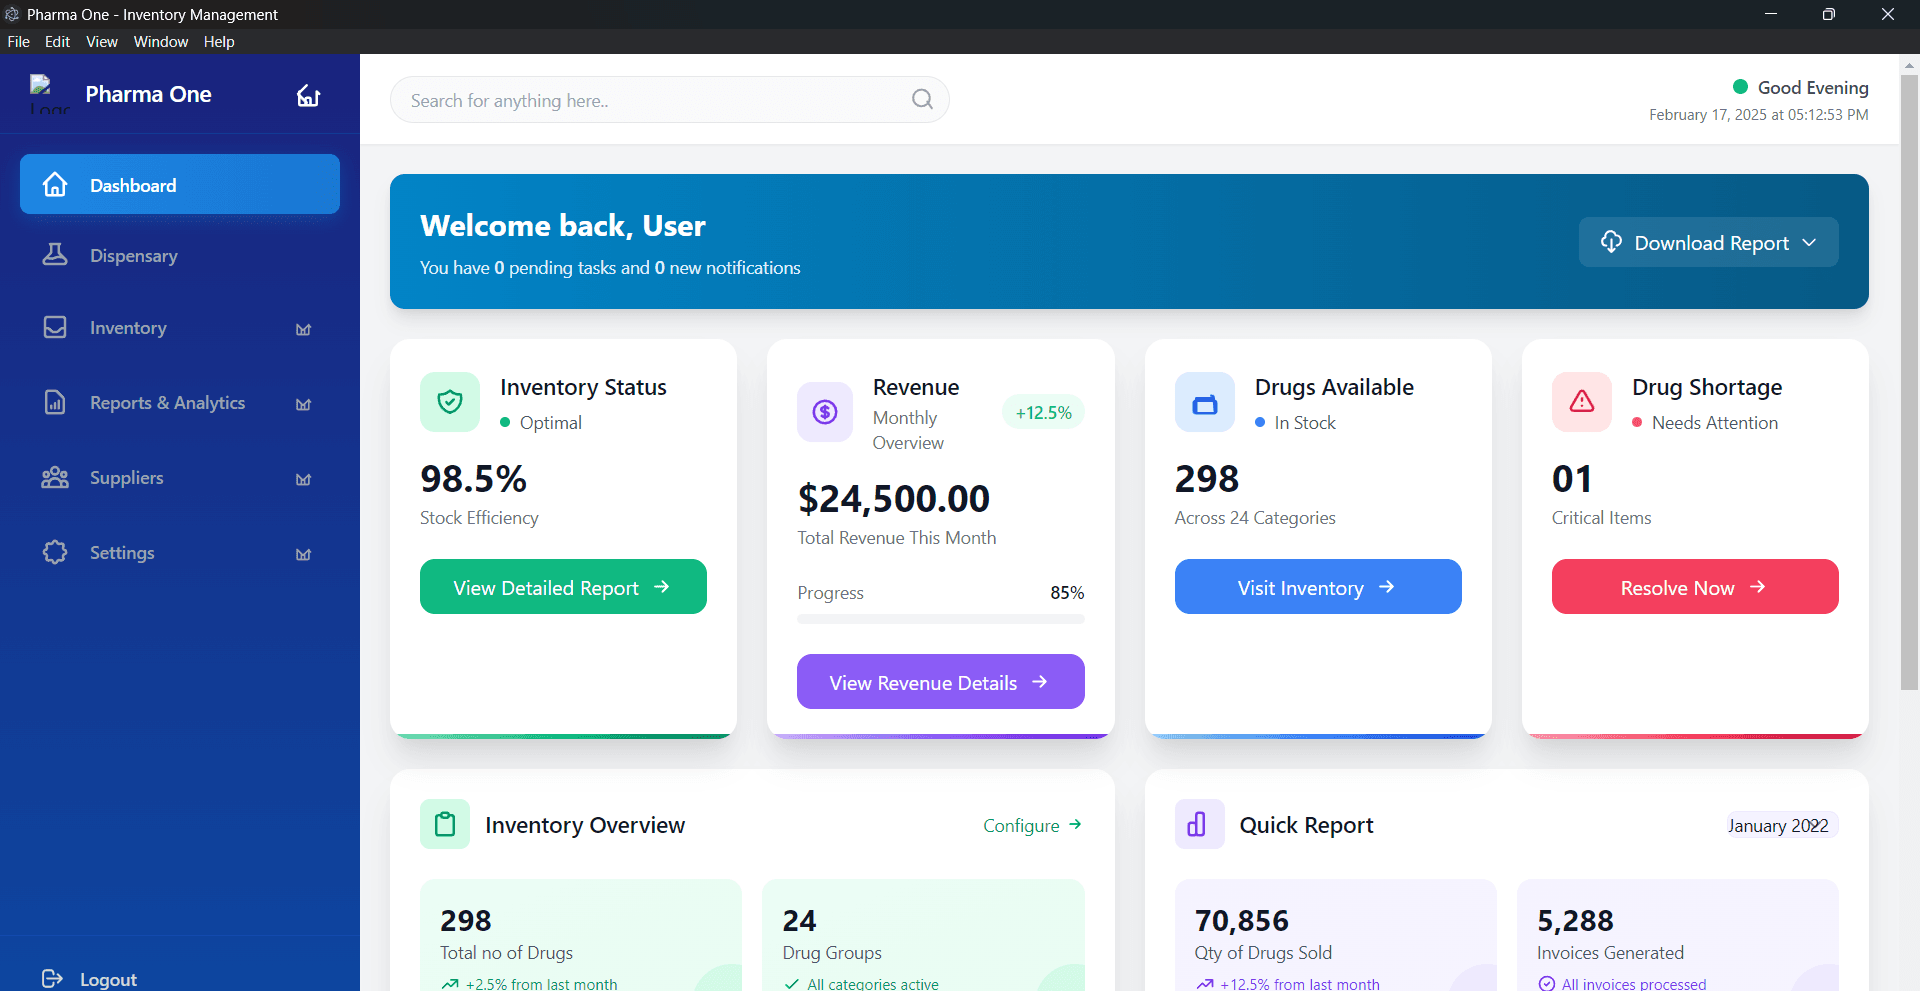Click the Resolve Now button
This screenshot has width=1920, height=991.
[1695, 587]
